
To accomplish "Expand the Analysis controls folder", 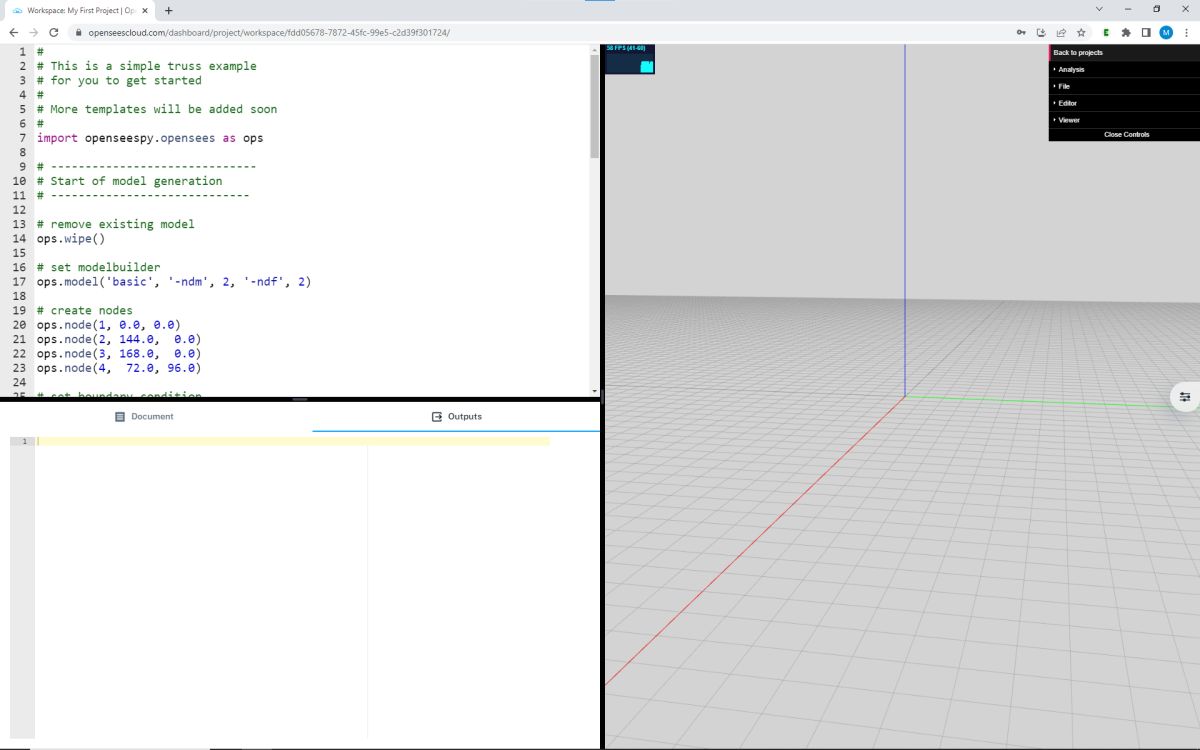I will click(1124, 69).
